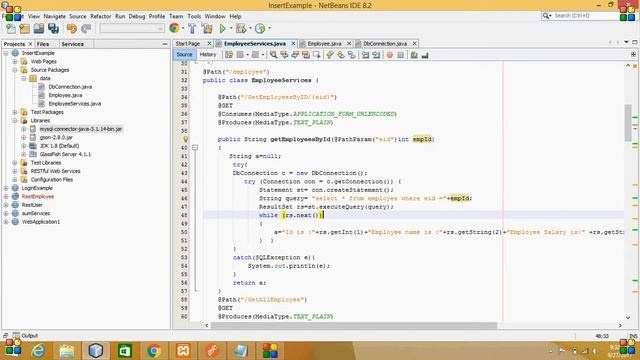The image size is (640, 360).
Task: Open the Navigate menu
Action: pos(55,16)
